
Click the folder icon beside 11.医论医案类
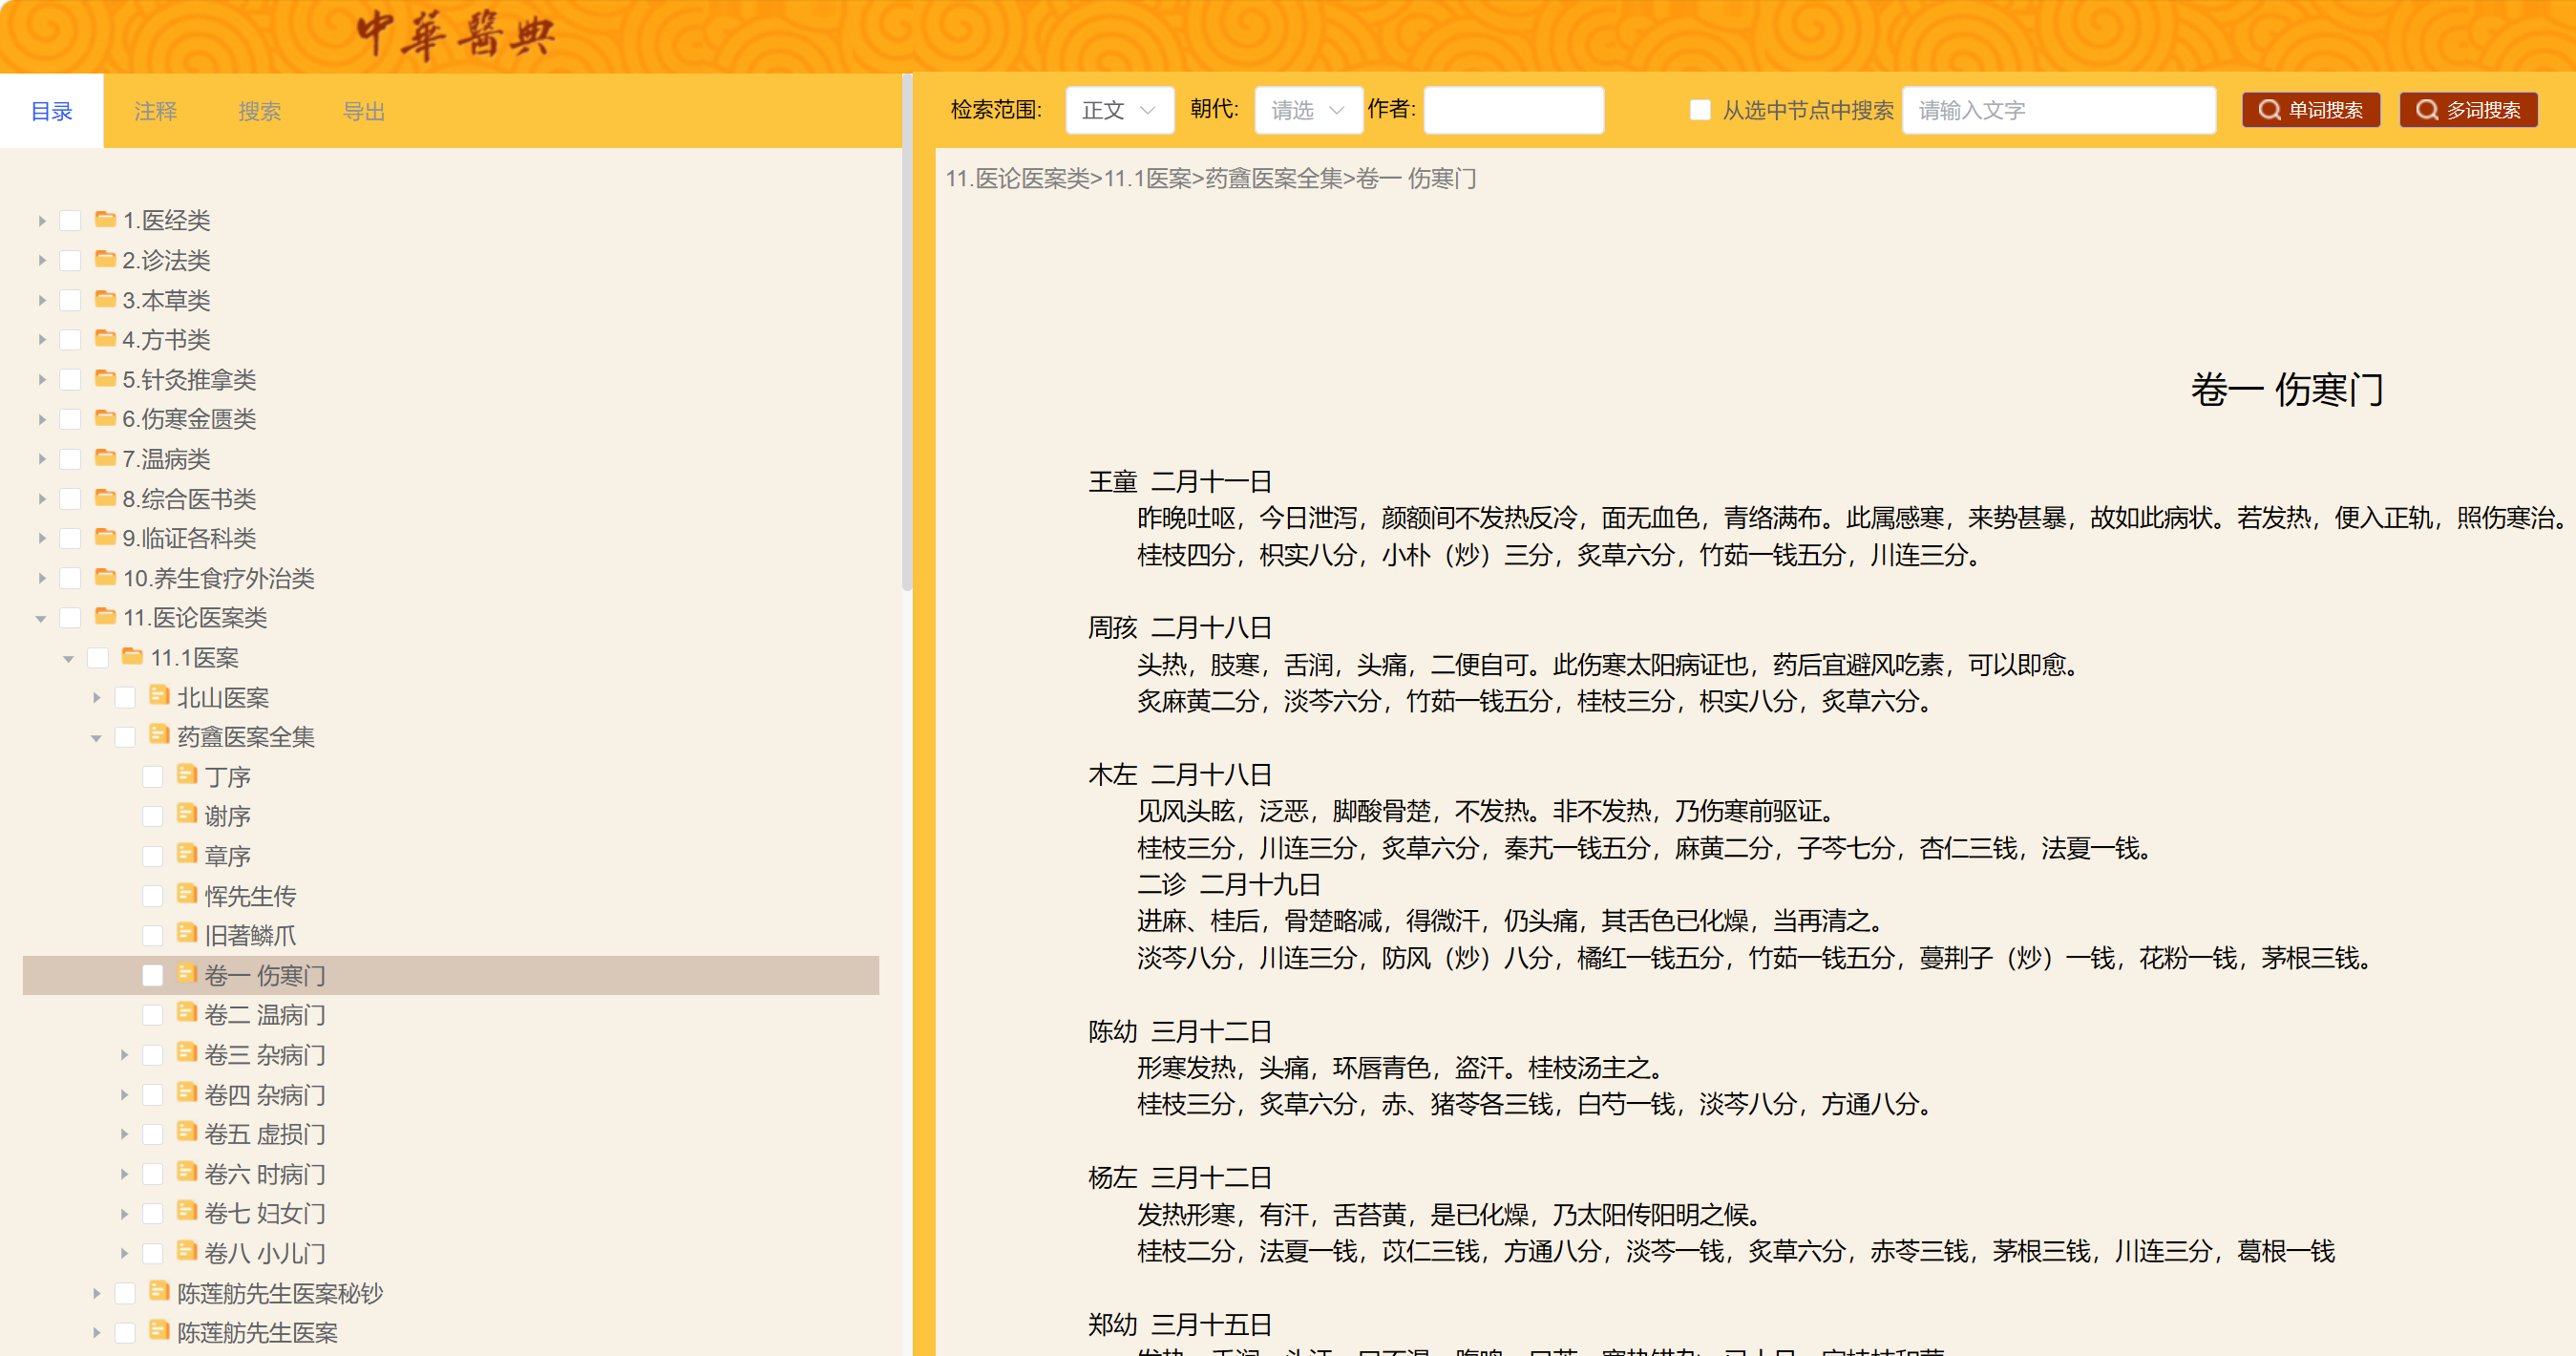[x=105, y=617]
